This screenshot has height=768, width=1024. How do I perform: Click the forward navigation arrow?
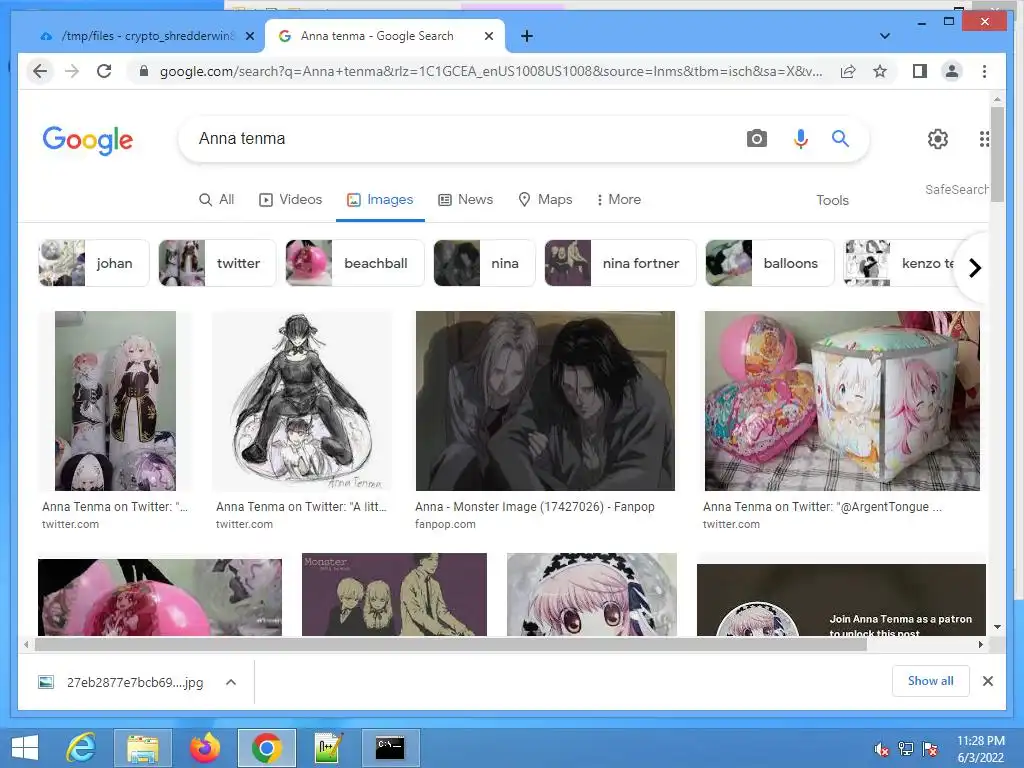pos(72,71)
